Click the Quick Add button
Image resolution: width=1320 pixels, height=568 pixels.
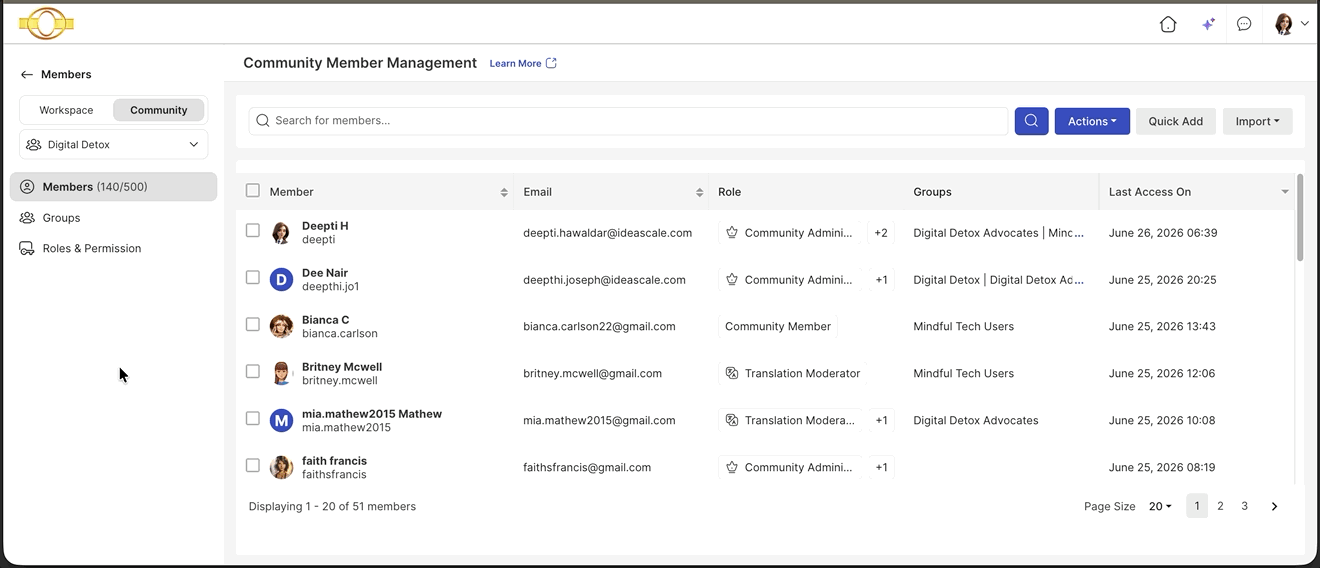[1176, 121]
